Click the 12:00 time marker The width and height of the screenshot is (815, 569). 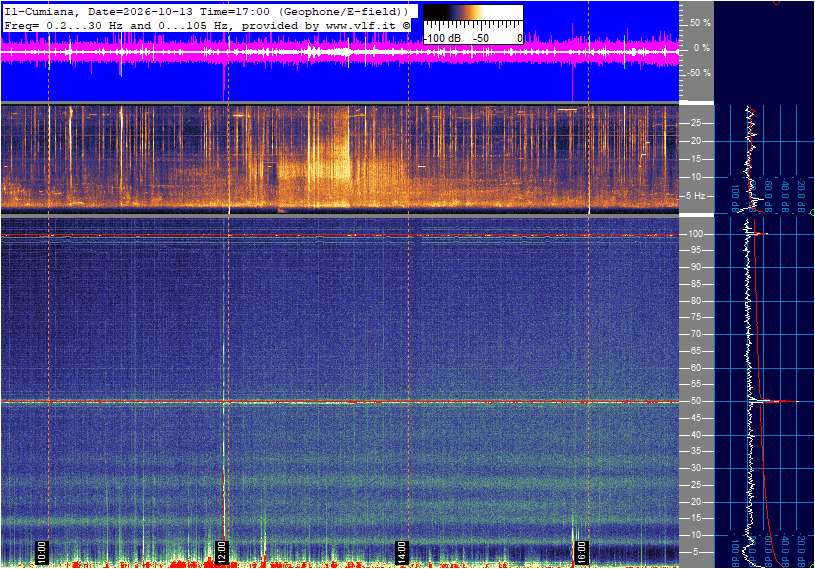221,552
